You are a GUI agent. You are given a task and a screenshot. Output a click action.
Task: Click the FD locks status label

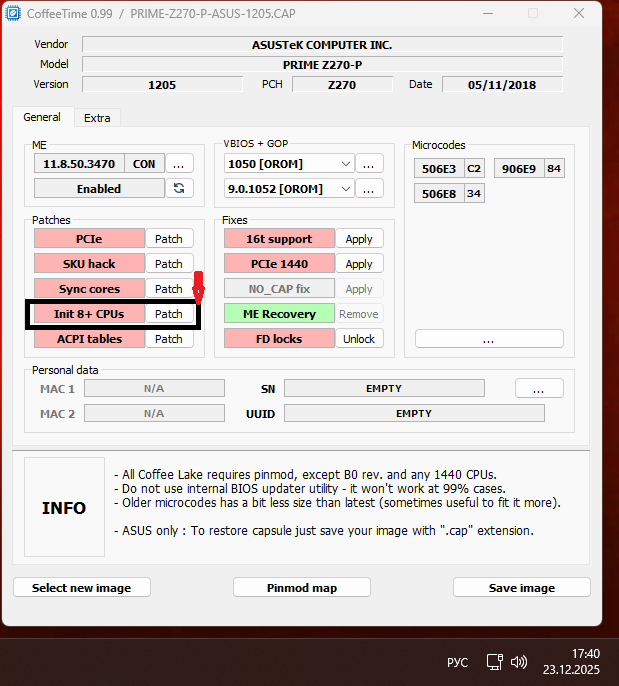(x=280, y=339)
